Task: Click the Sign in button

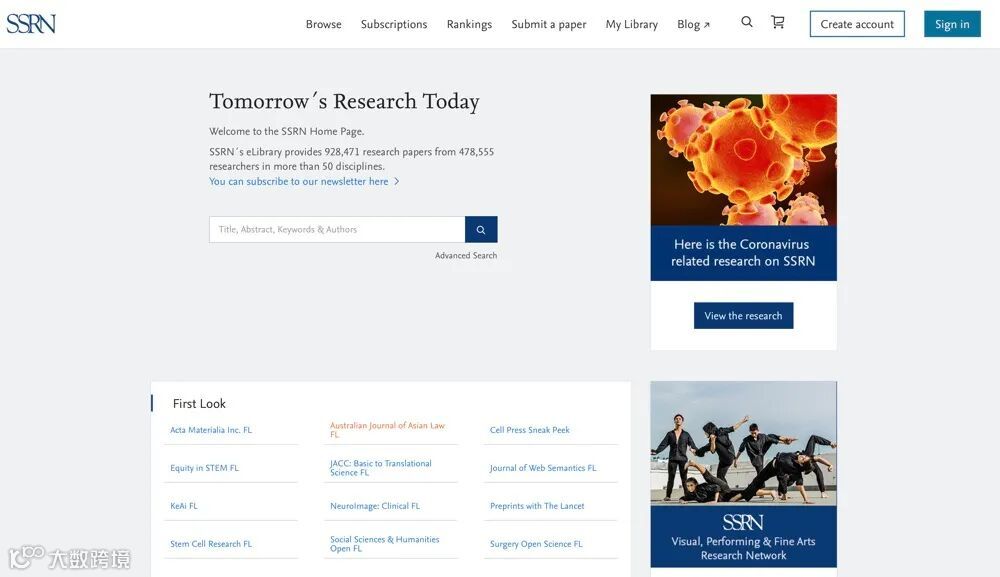Action: (x=952, y=24)
